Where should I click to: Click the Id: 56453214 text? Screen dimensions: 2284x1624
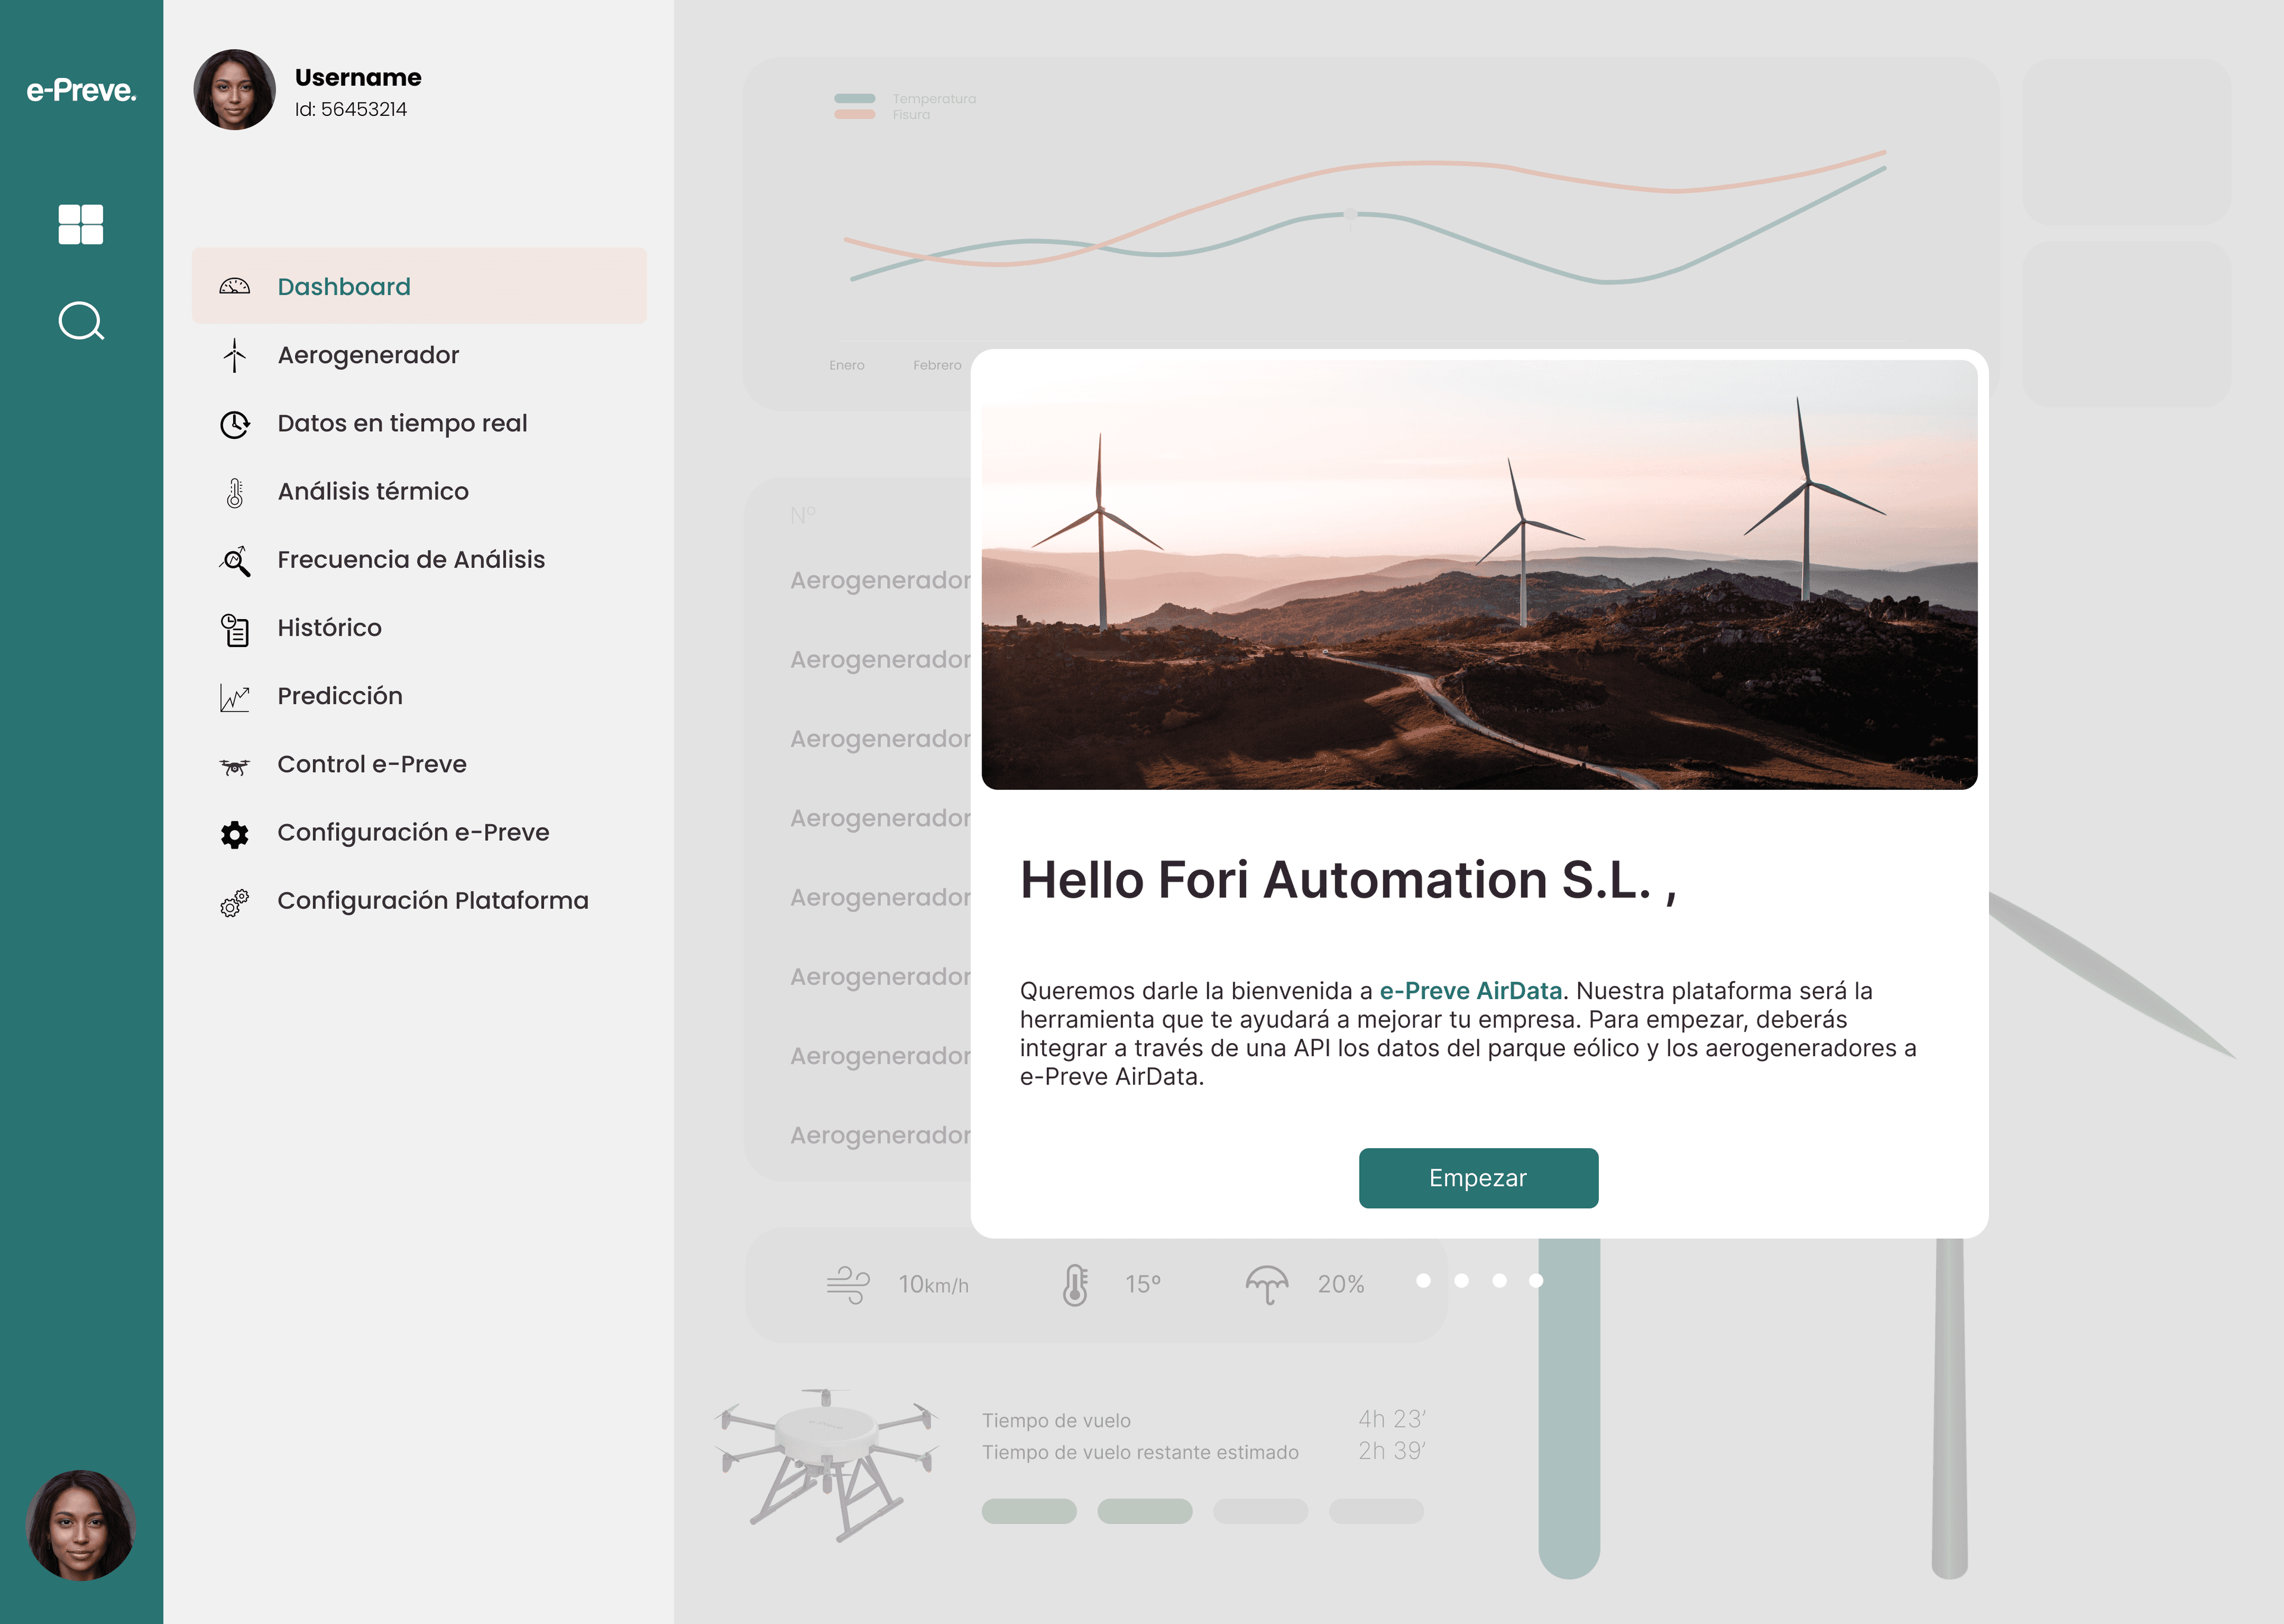tap(351, 109)
